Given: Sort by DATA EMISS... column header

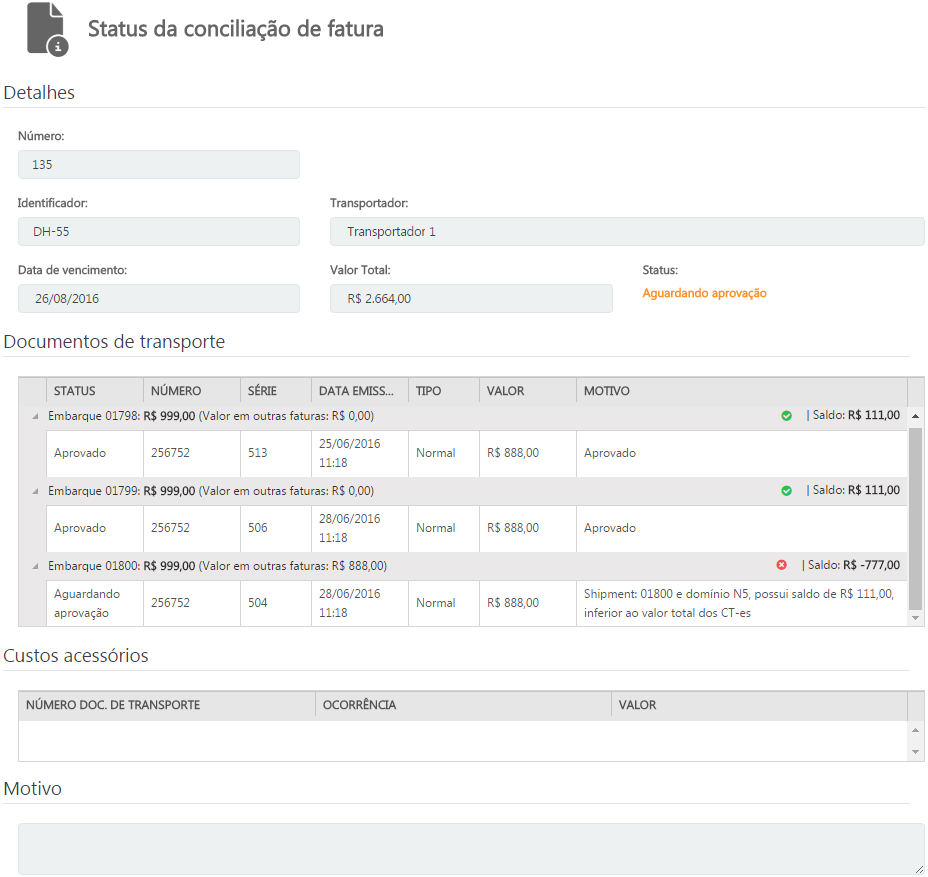Looking at the screenshot, I should point(360,391).
